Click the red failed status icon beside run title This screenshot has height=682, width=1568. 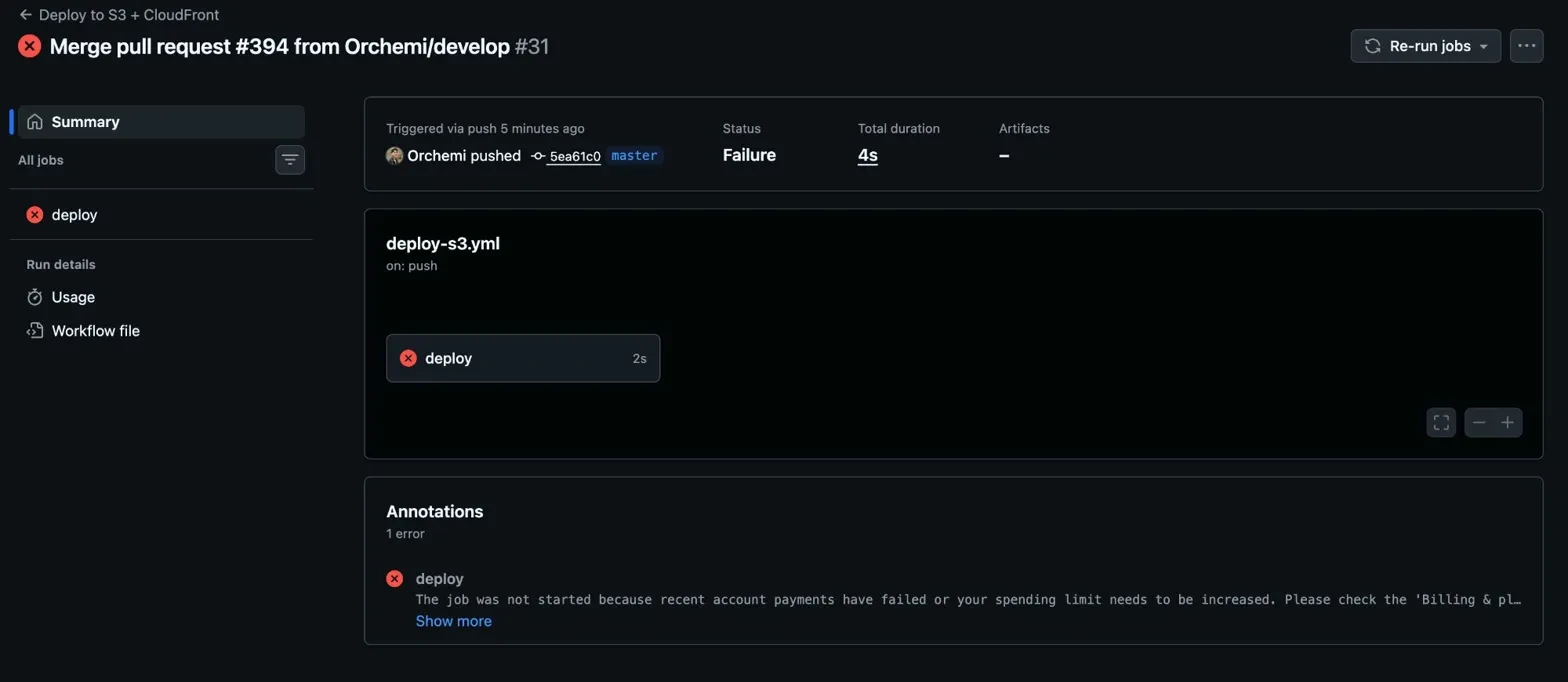pos(30,46)
